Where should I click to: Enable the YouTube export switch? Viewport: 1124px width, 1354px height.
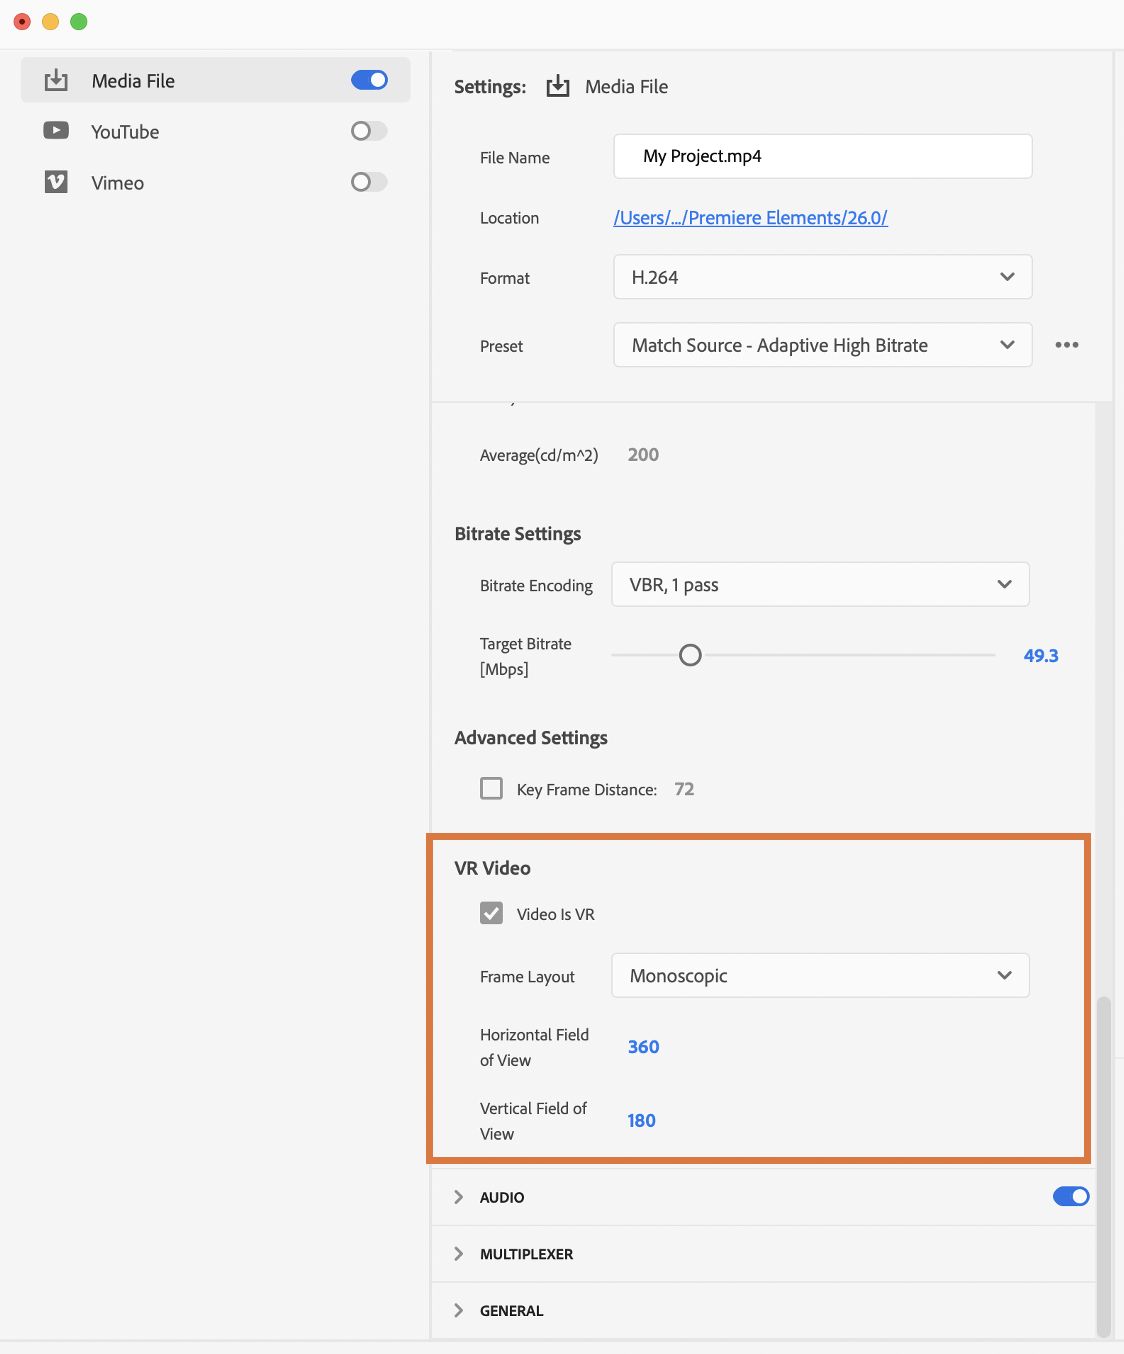click(369, 131)
